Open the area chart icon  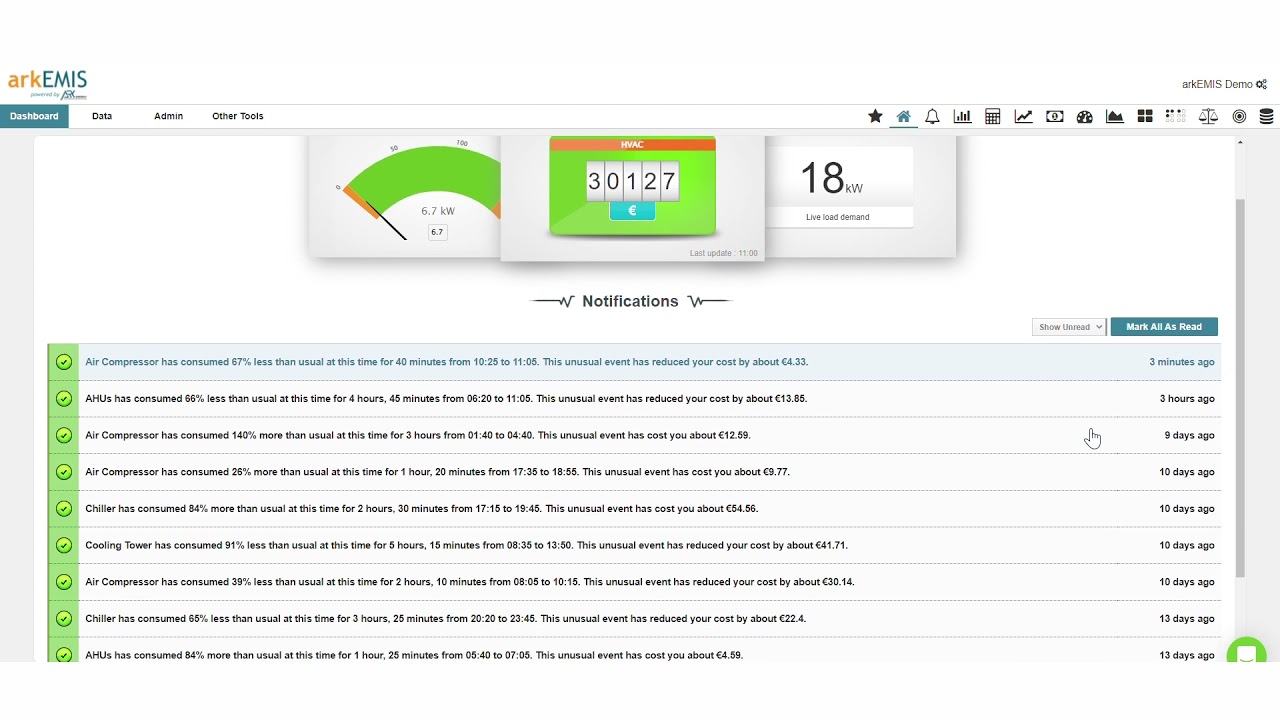click(1115, 116)
